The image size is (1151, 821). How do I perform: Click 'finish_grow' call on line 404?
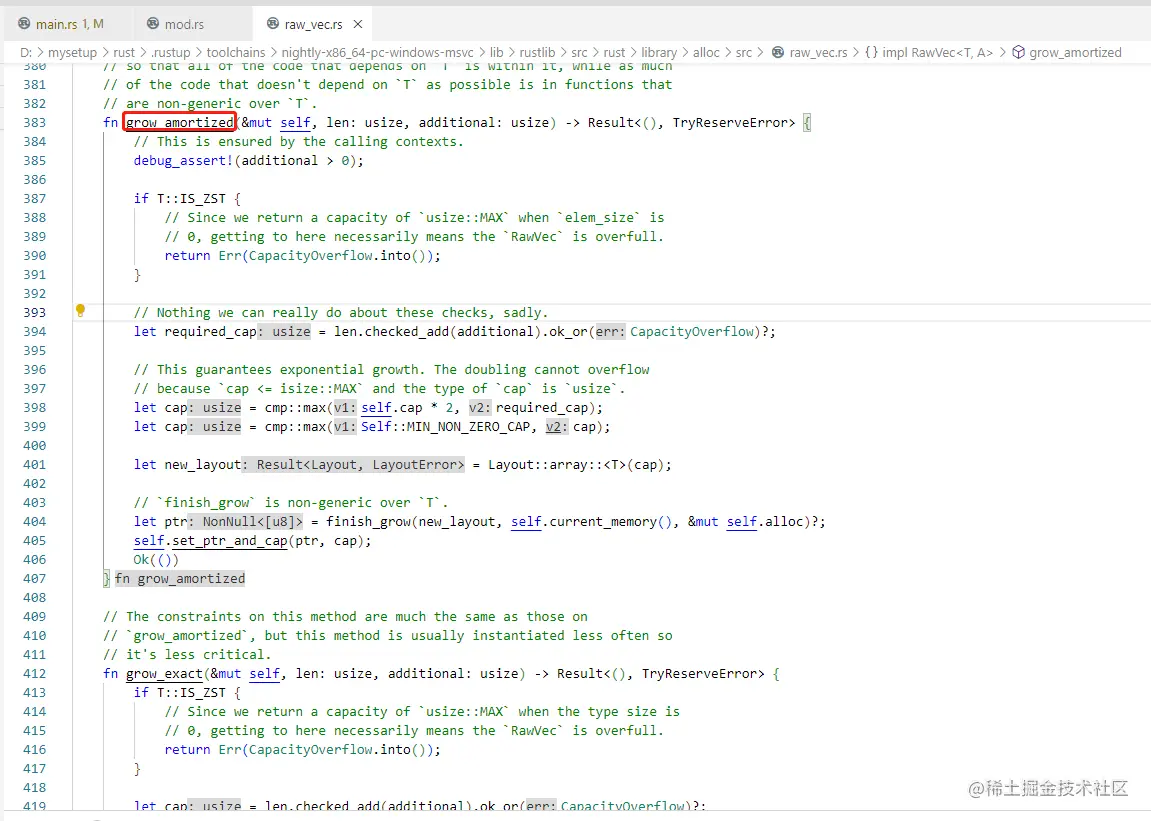(368, 521)
